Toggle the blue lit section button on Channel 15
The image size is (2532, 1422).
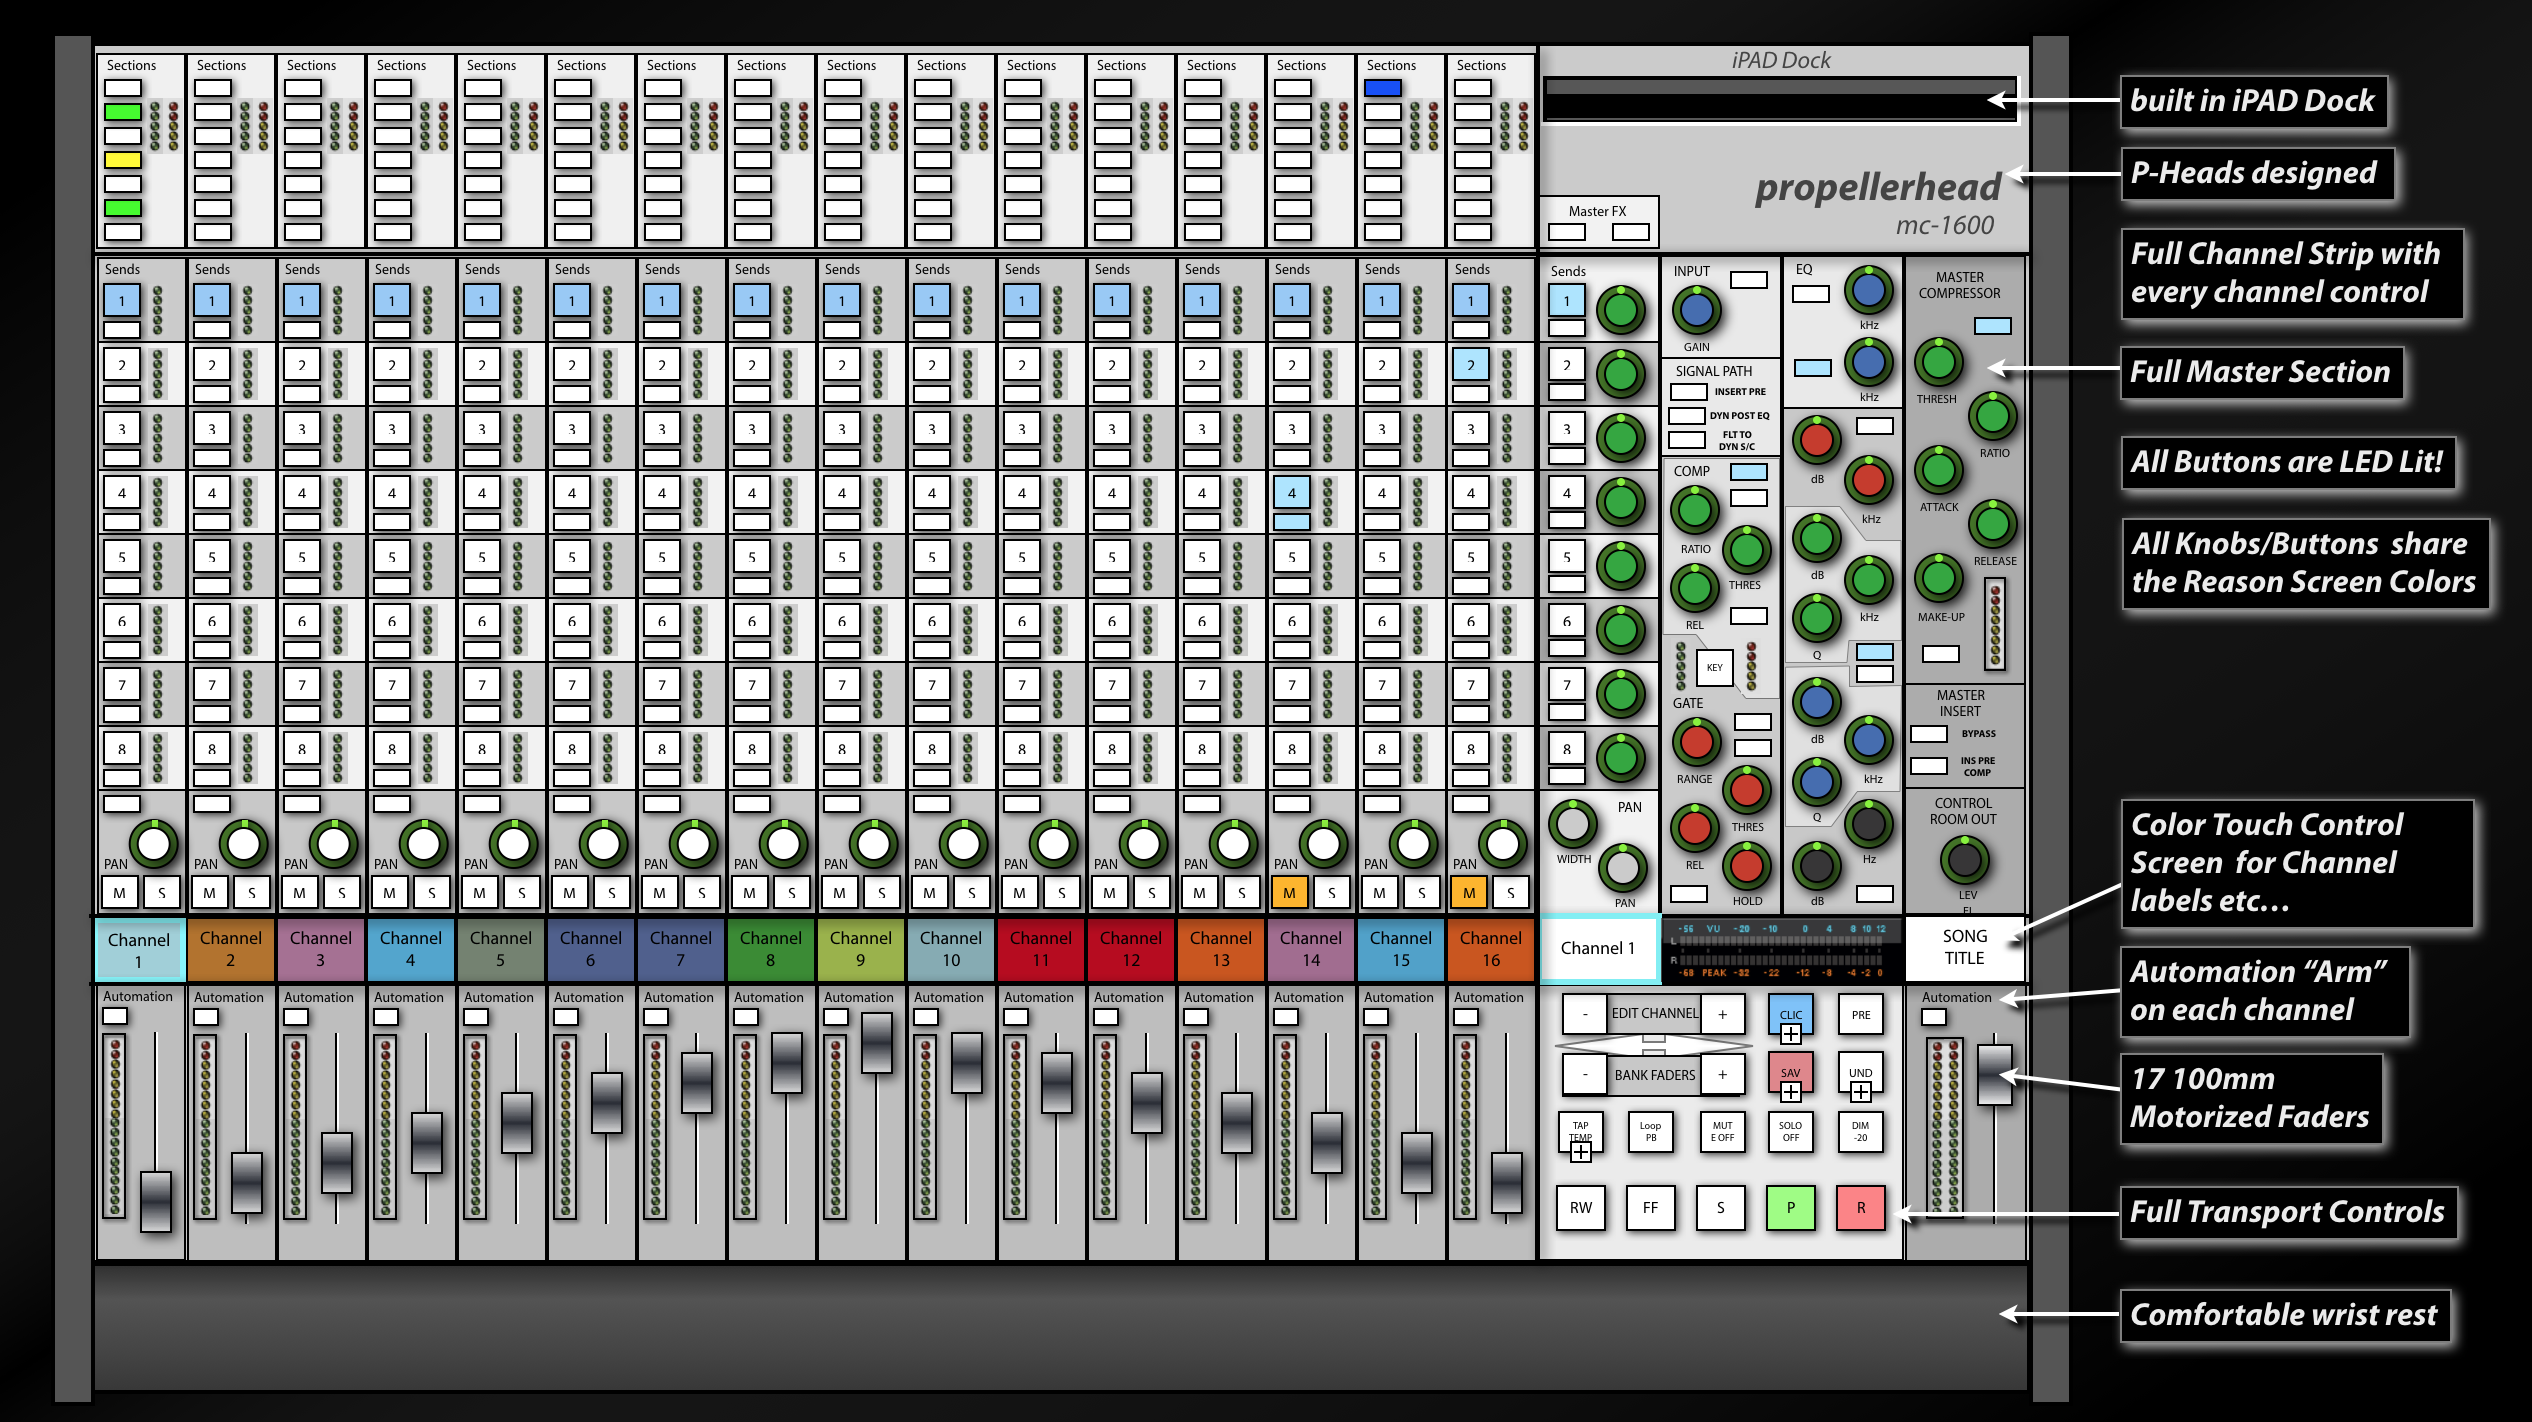1382,88
